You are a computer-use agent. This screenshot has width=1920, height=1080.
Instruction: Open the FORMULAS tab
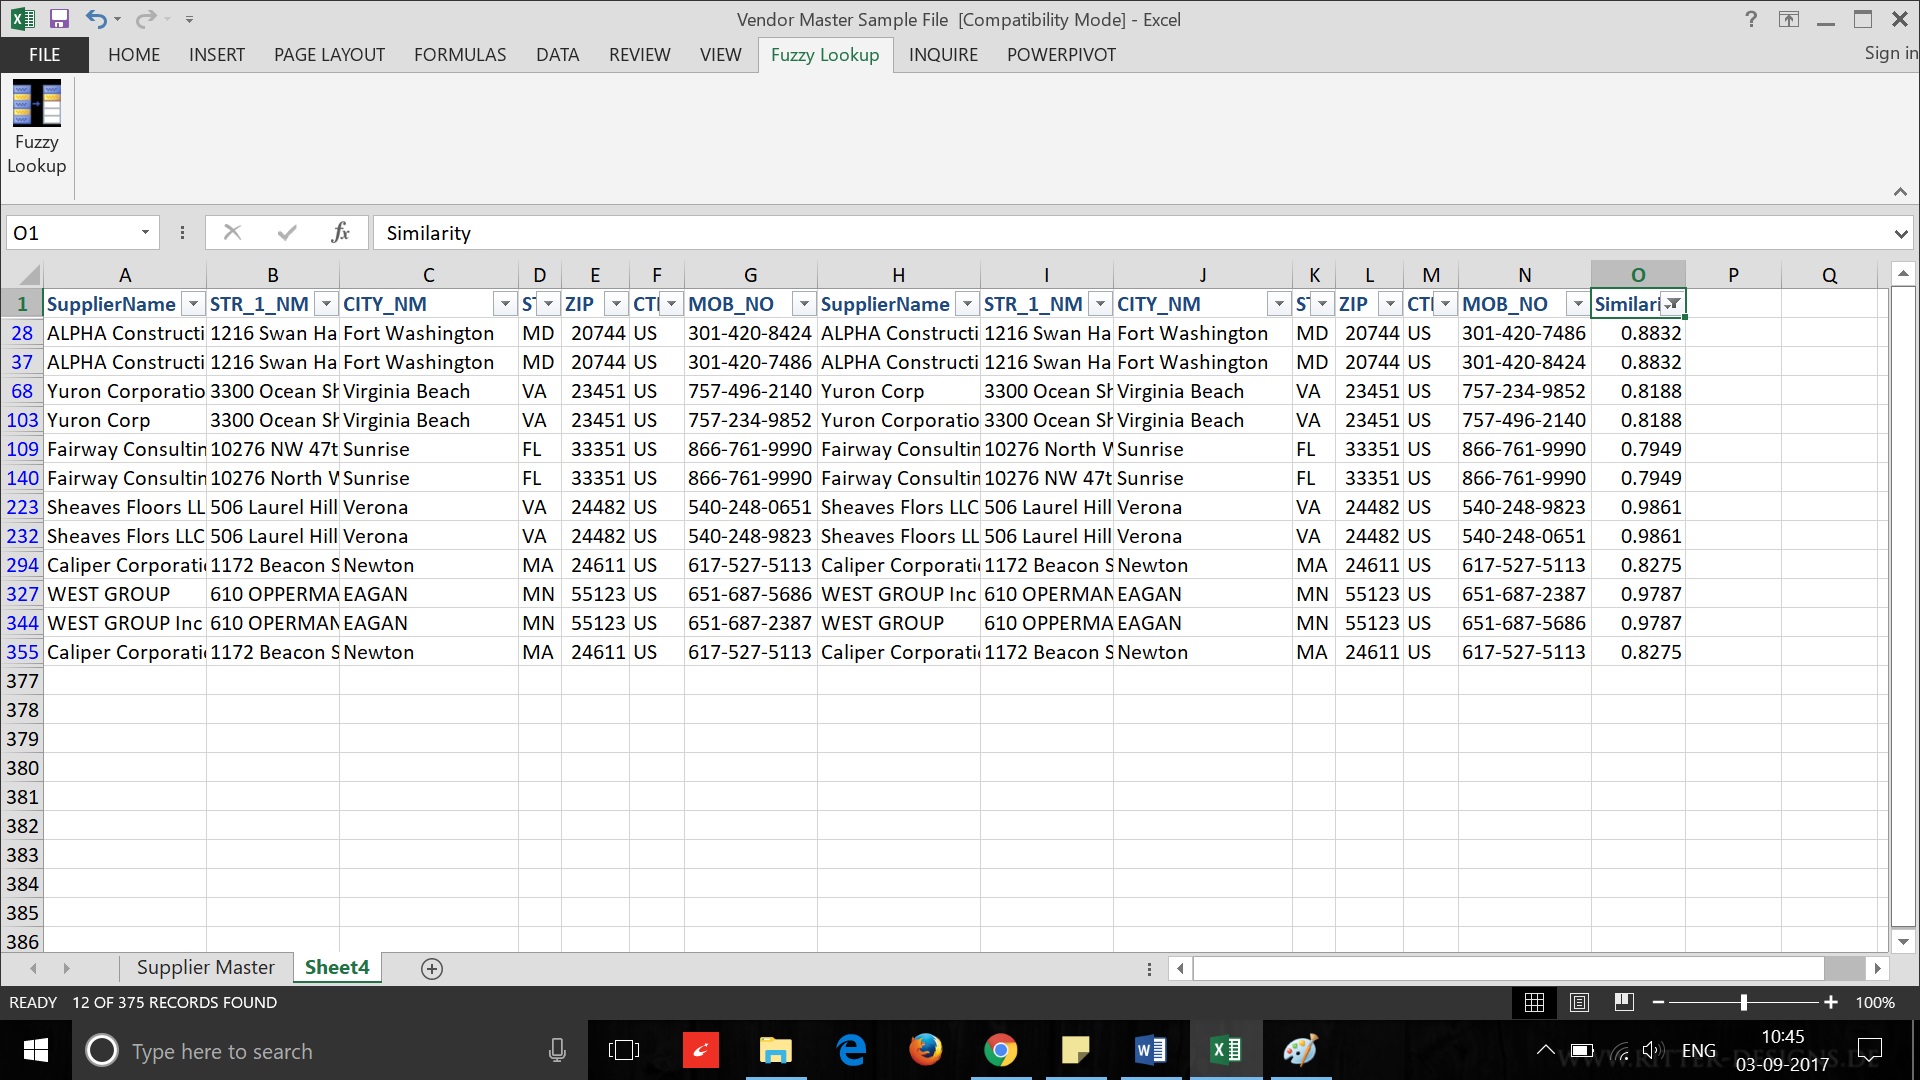click(x=460, y=55)
